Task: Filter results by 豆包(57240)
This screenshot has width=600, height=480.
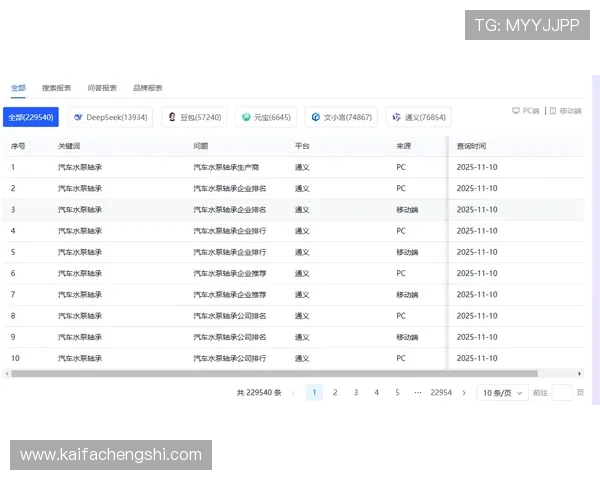Action: (194, 117)
